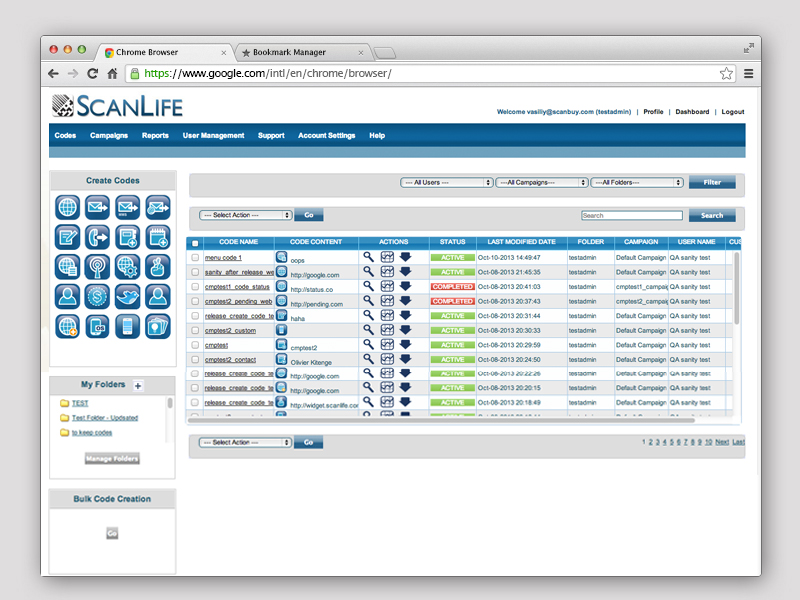Switch to the Bookmark Manager tab

coord(296,52)
